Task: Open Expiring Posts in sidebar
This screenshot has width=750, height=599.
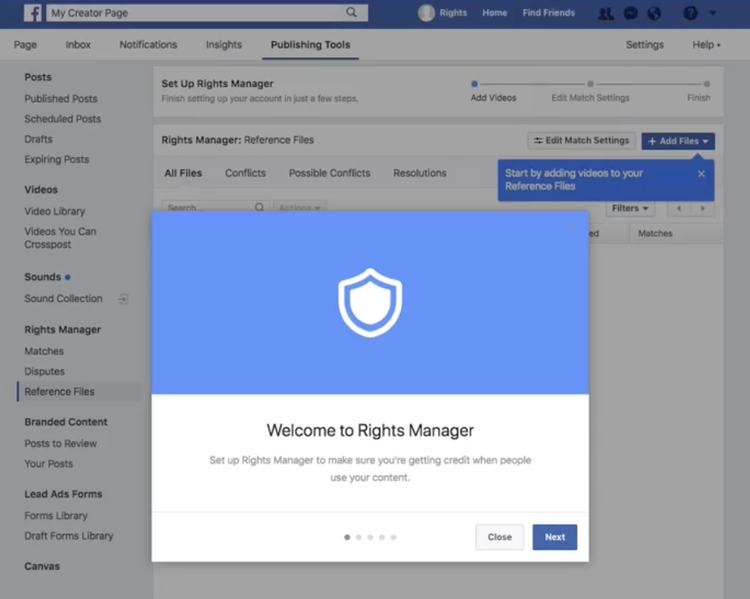Action: [56, 159]
